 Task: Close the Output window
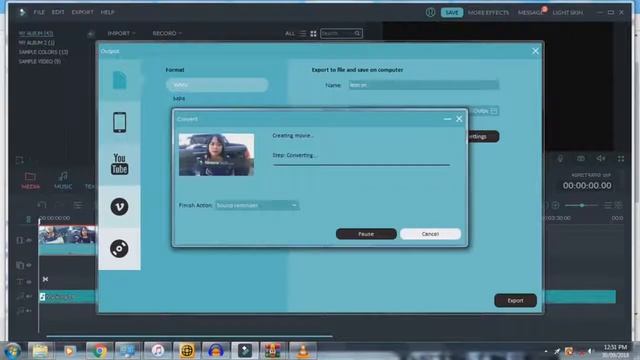click(x=535, y=51)
